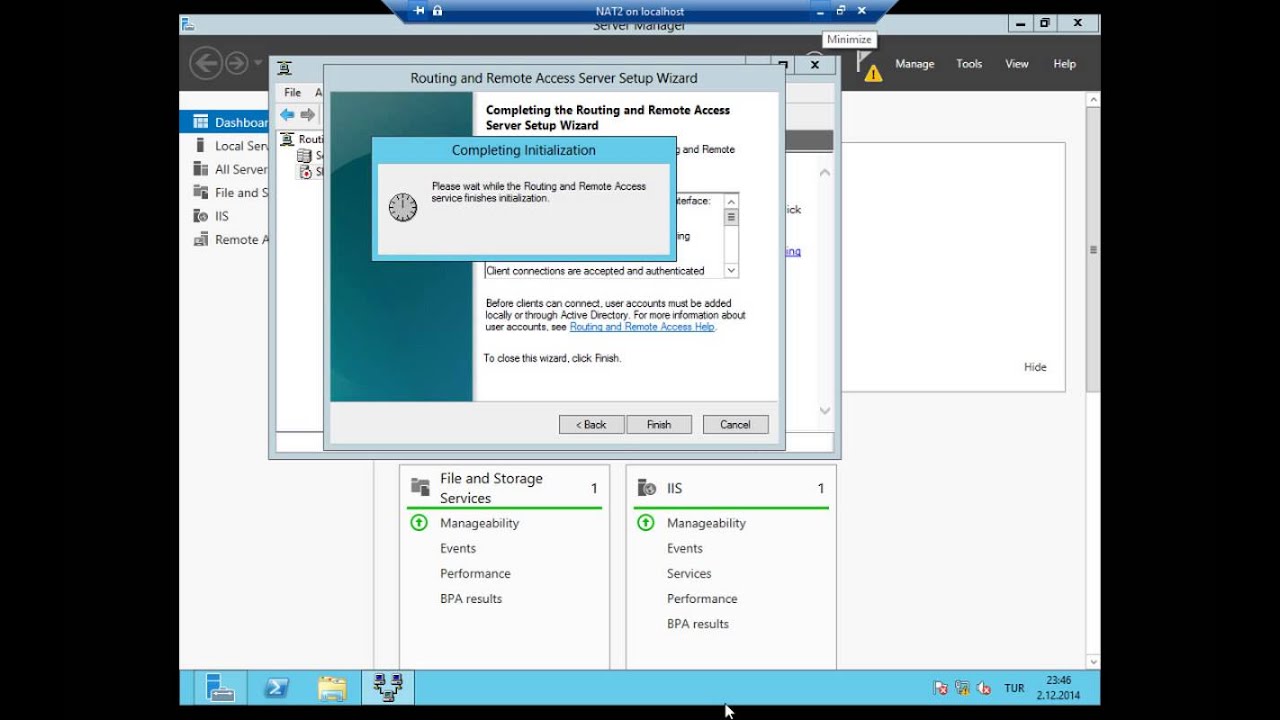Image resolution: width=1280 pixels, height=720 pixels.
Task: Click BPA results in the File and Storage Services tile
Action: tap(471, 598)
